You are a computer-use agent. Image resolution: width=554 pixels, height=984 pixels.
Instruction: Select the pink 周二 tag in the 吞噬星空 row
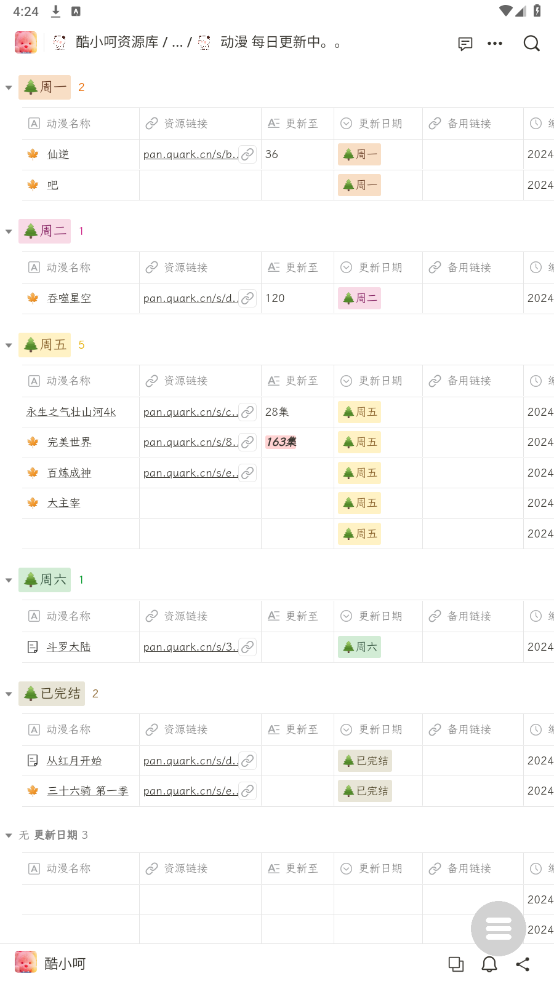click(360, 298)
